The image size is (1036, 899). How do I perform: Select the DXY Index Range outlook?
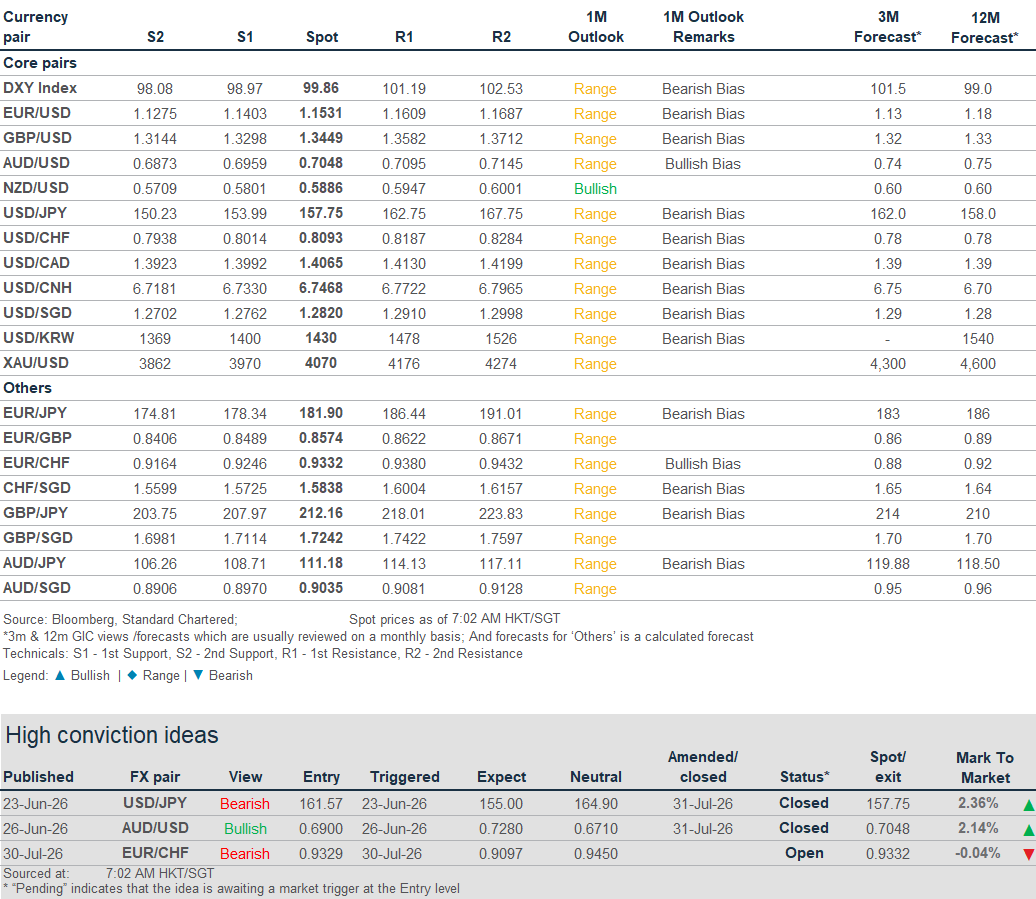tap(595, 89)
